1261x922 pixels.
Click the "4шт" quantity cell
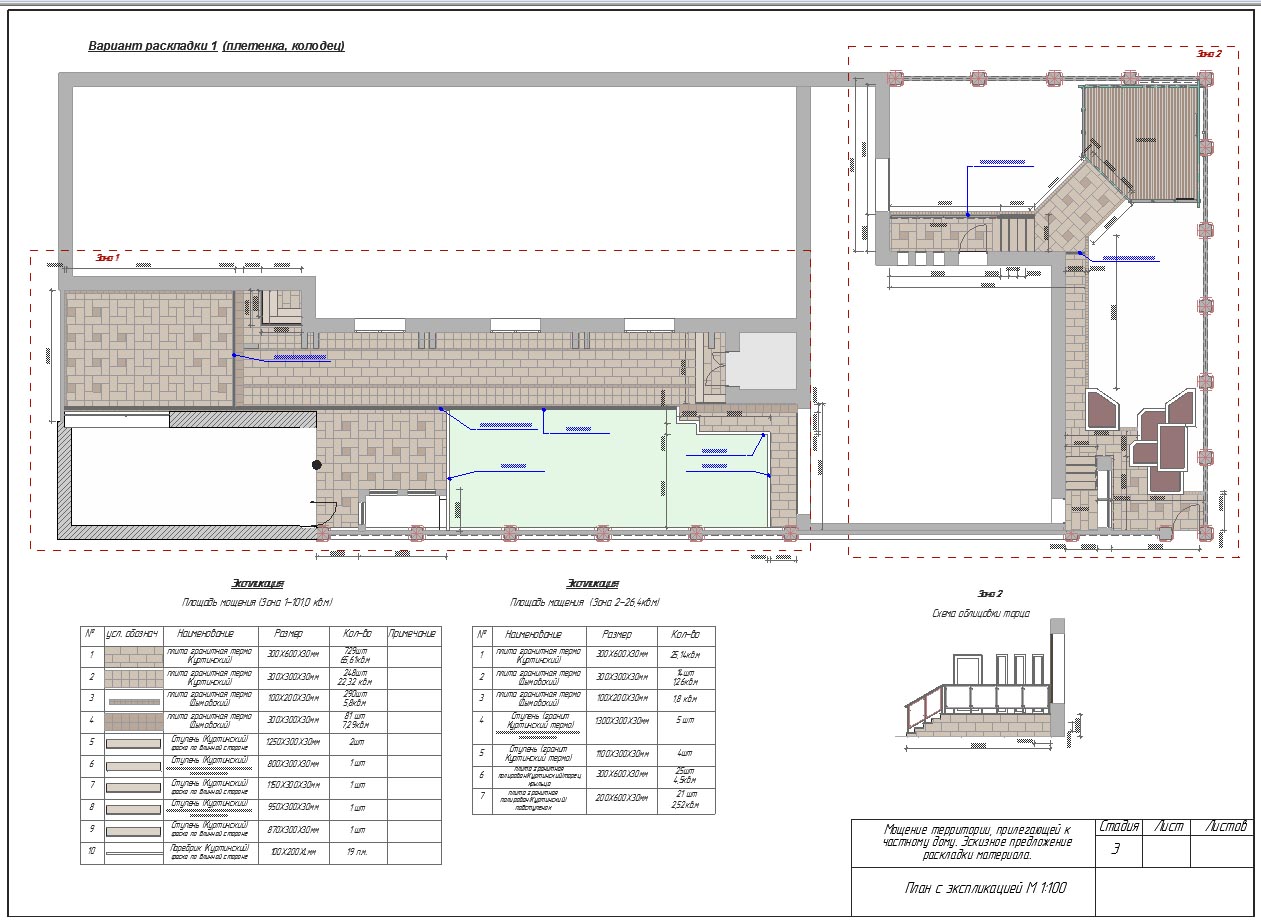click(686, 753)
